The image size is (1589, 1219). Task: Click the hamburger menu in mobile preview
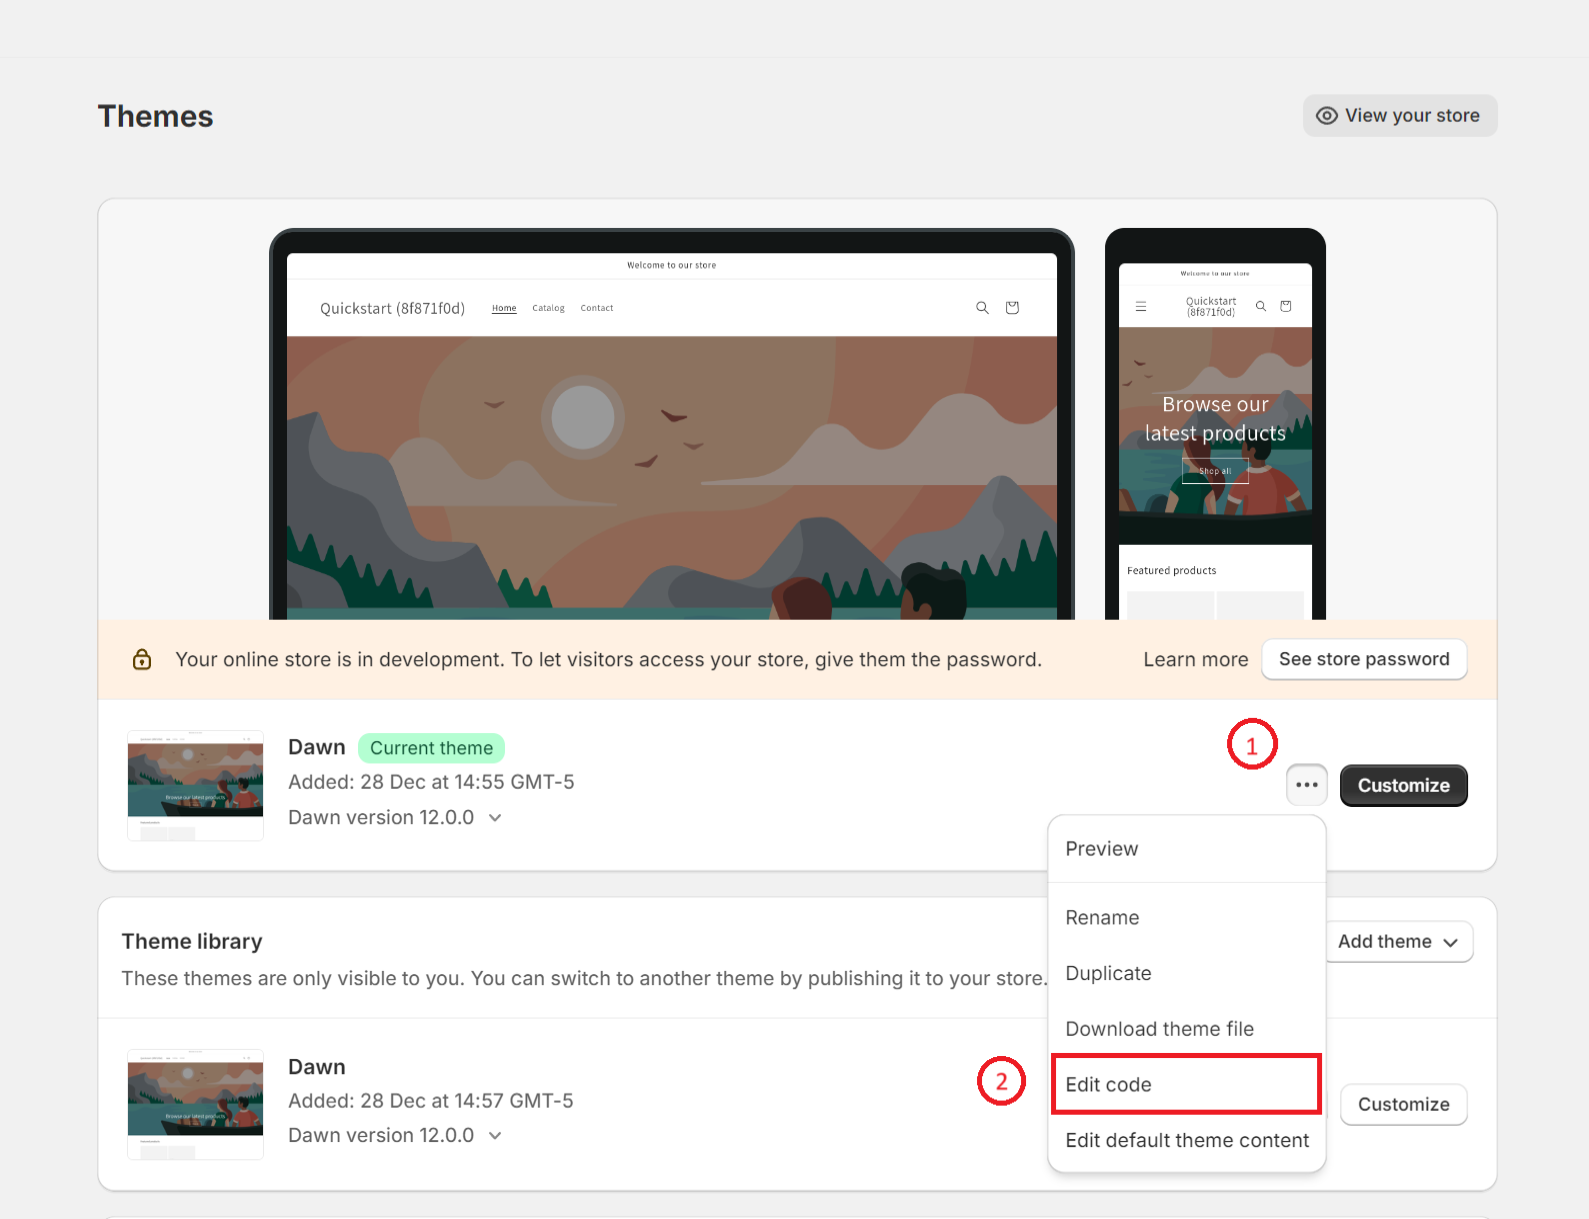(x=1141, y=307)
